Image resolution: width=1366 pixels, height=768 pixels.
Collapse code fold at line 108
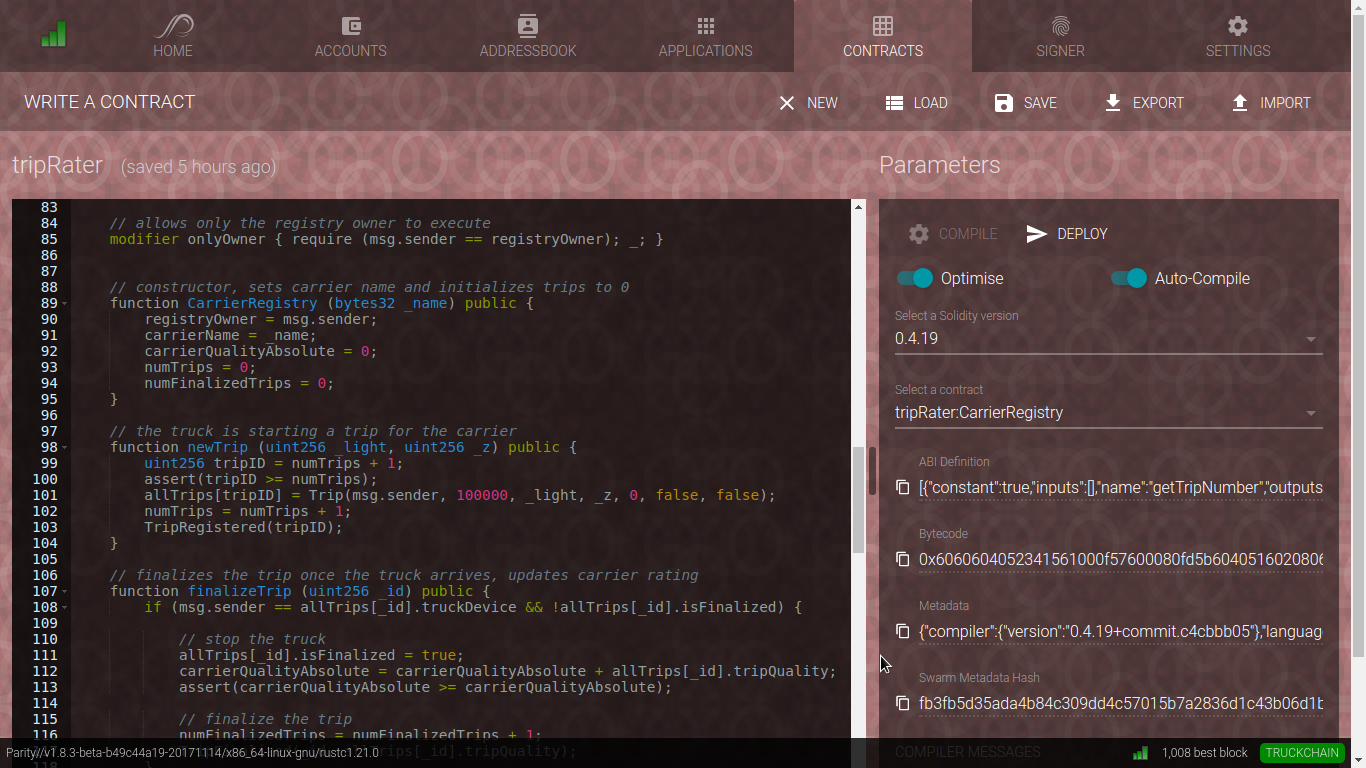(x=65, y=607)
